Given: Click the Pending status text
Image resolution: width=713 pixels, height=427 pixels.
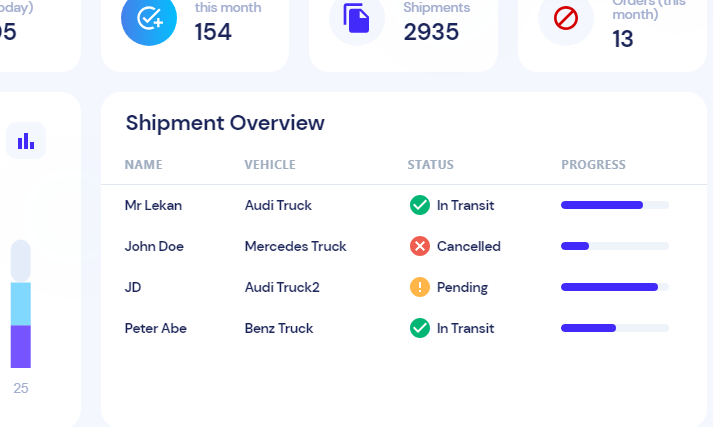Looking at the screenshot, I should (x=462, y=287).
